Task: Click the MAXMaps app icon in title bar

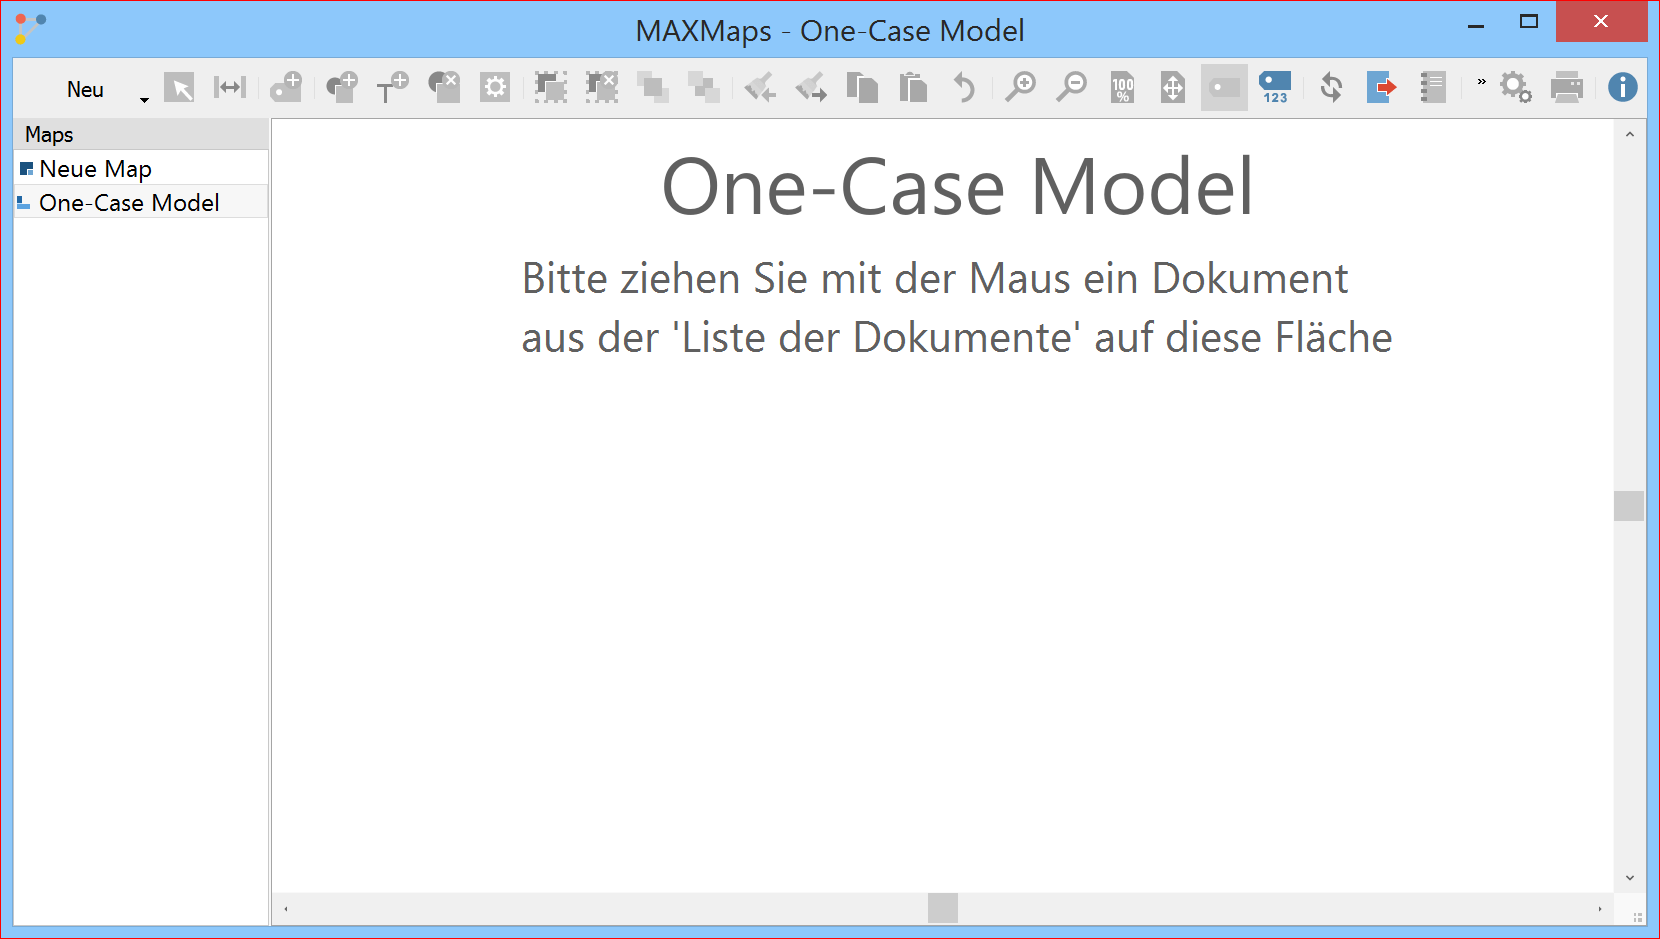Action: 30,29
